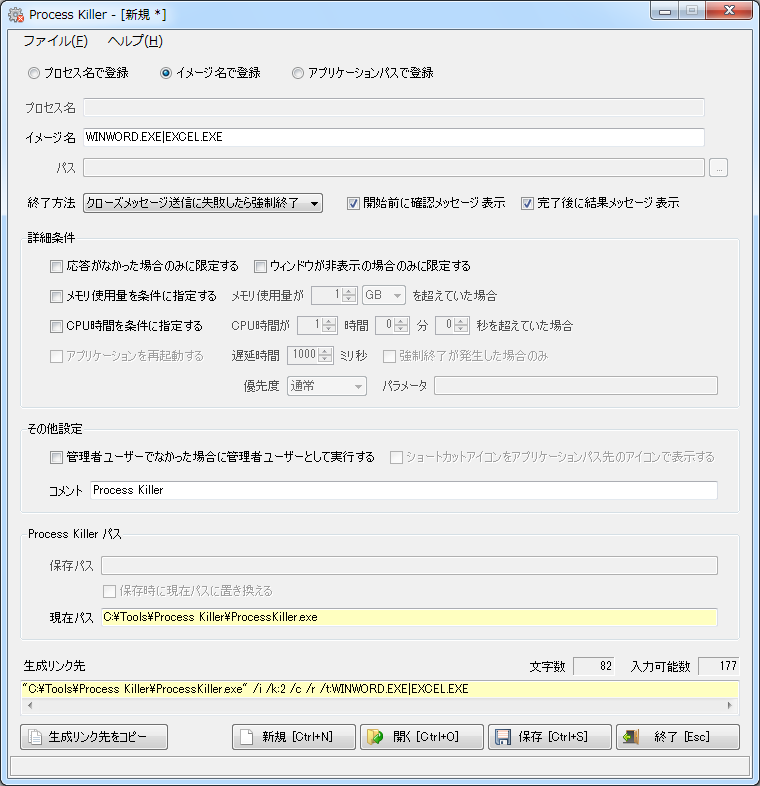This screenshot has width=760, height=786.
Task: Select the アプリケーションパスで登録 radio option
Action: [x=298, y=73]
